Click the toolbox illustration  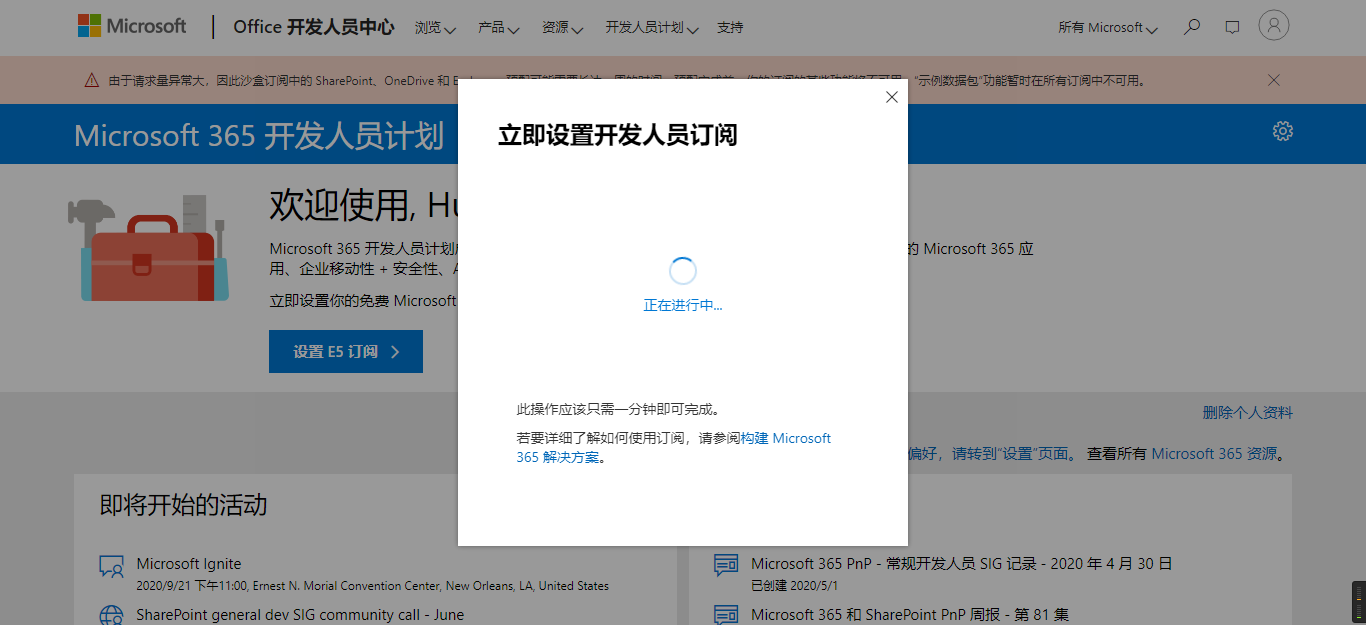[148, 248]
